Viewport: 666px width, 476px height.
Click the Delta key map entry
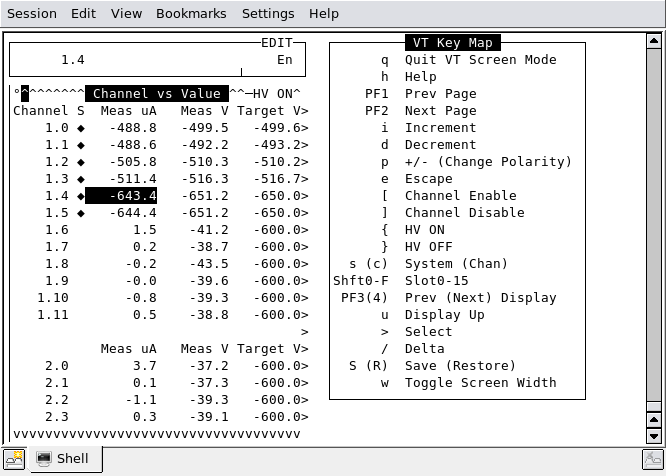point(425,349)
